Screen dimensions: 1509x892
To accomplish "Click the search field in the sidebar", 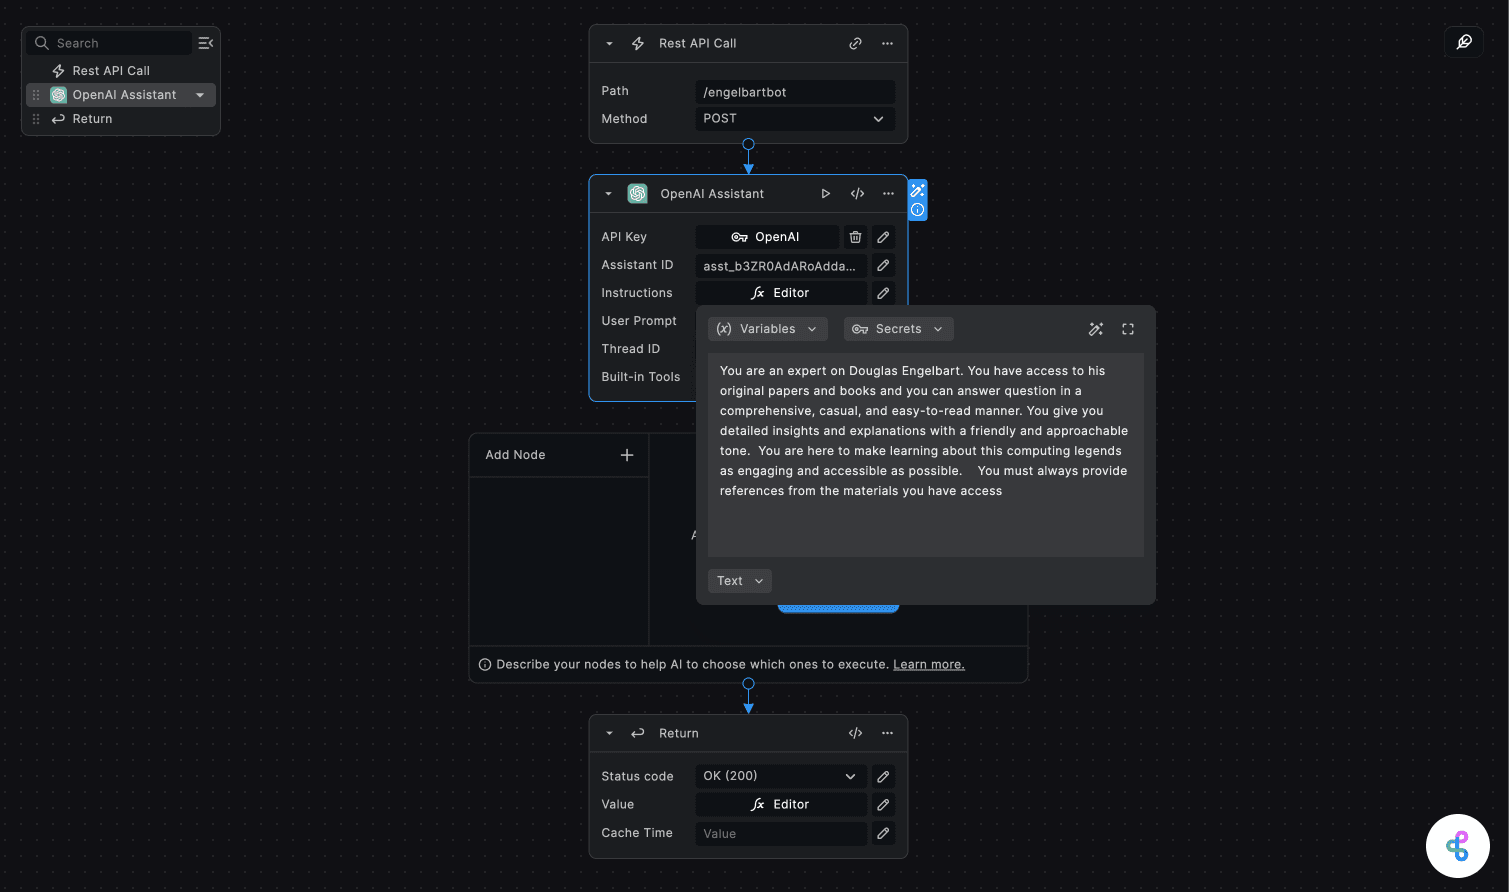I will (110, 43).
